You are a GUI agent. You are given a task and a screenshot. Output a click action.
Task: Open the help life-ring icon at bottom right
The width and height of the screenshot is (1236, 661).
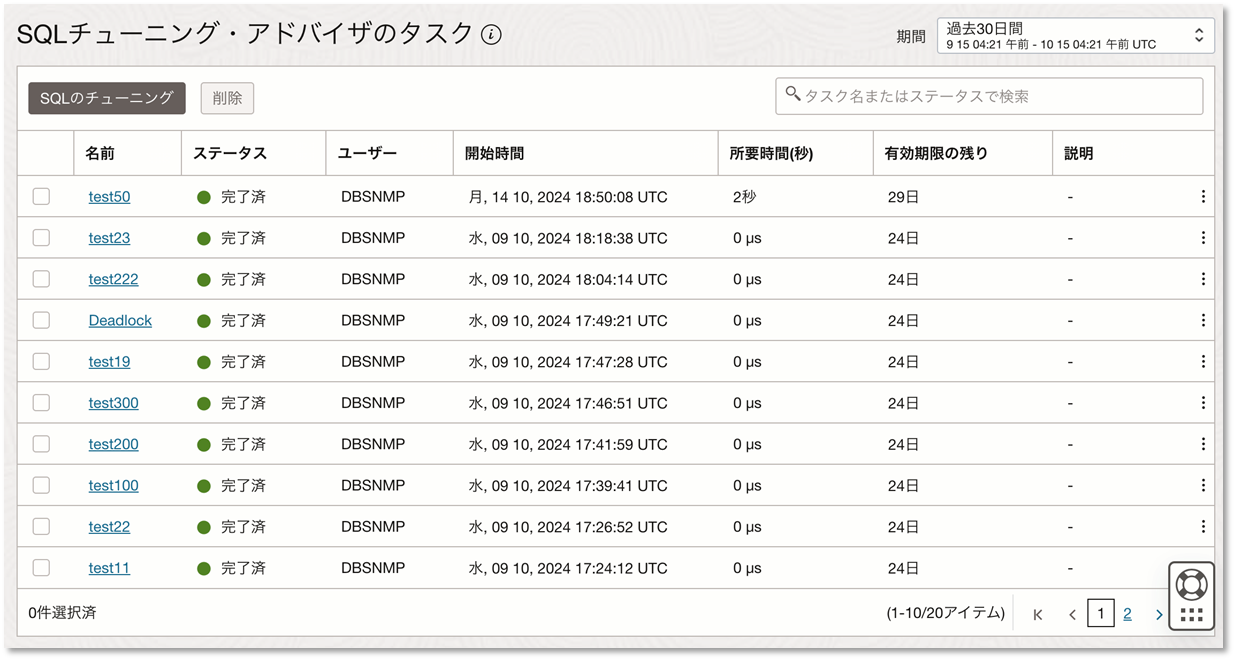(x=1190, y=585)
